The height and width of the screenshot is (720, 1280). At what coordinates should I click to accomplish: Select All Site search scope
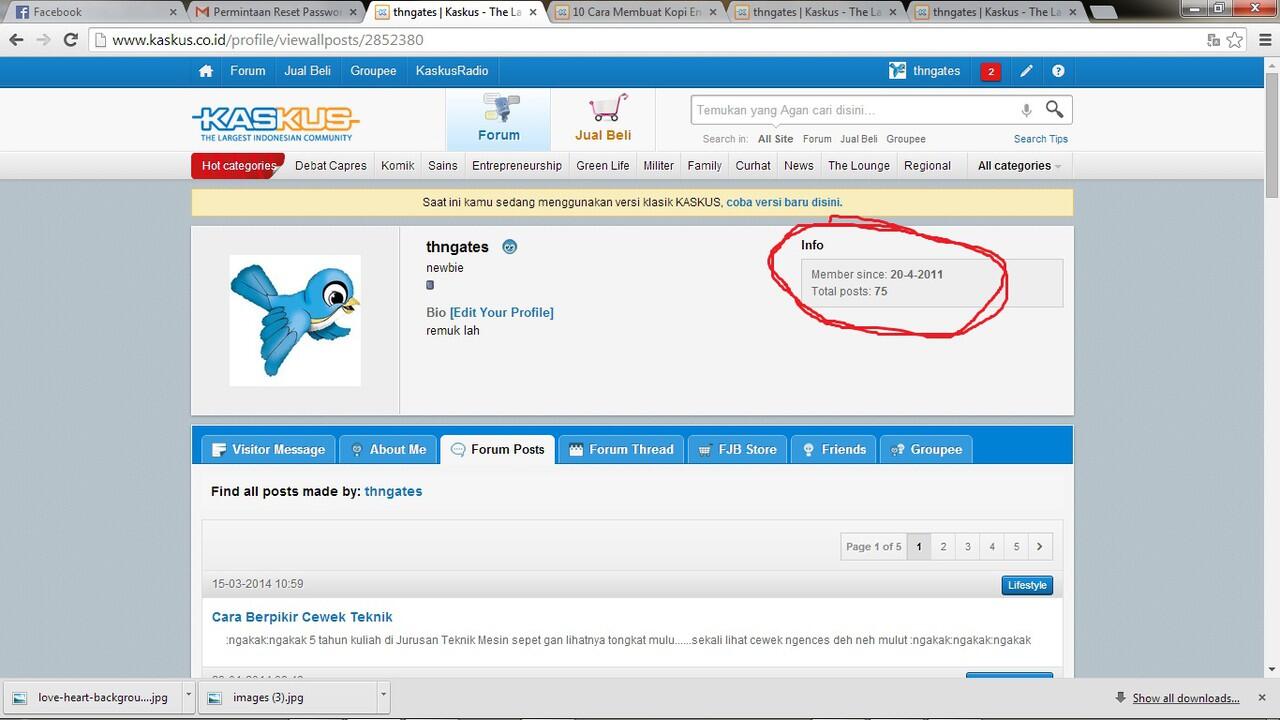(x=775, y=139)
